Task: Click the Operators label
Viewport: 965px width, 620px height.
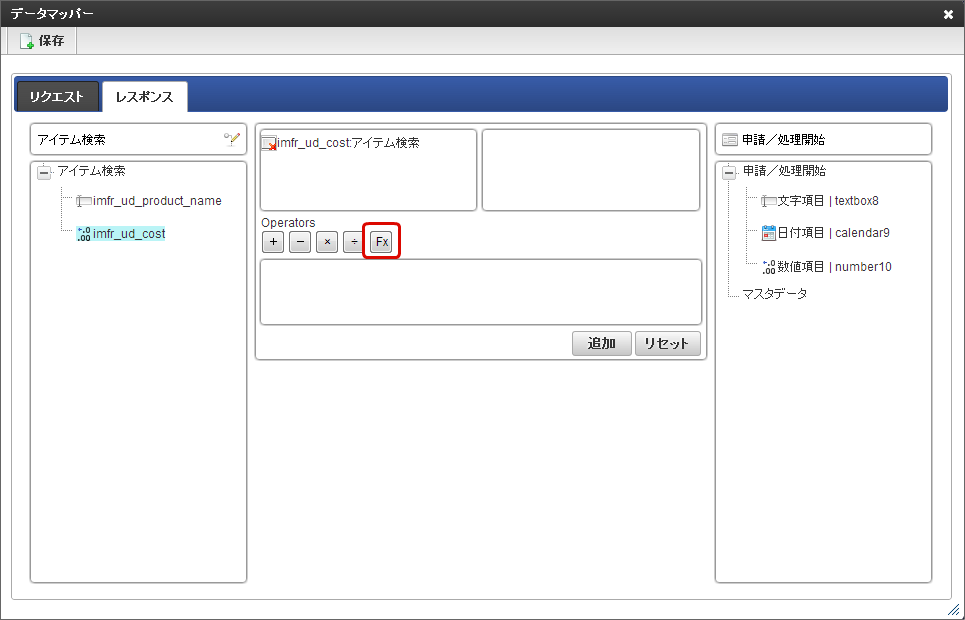Action: point(288,223)
